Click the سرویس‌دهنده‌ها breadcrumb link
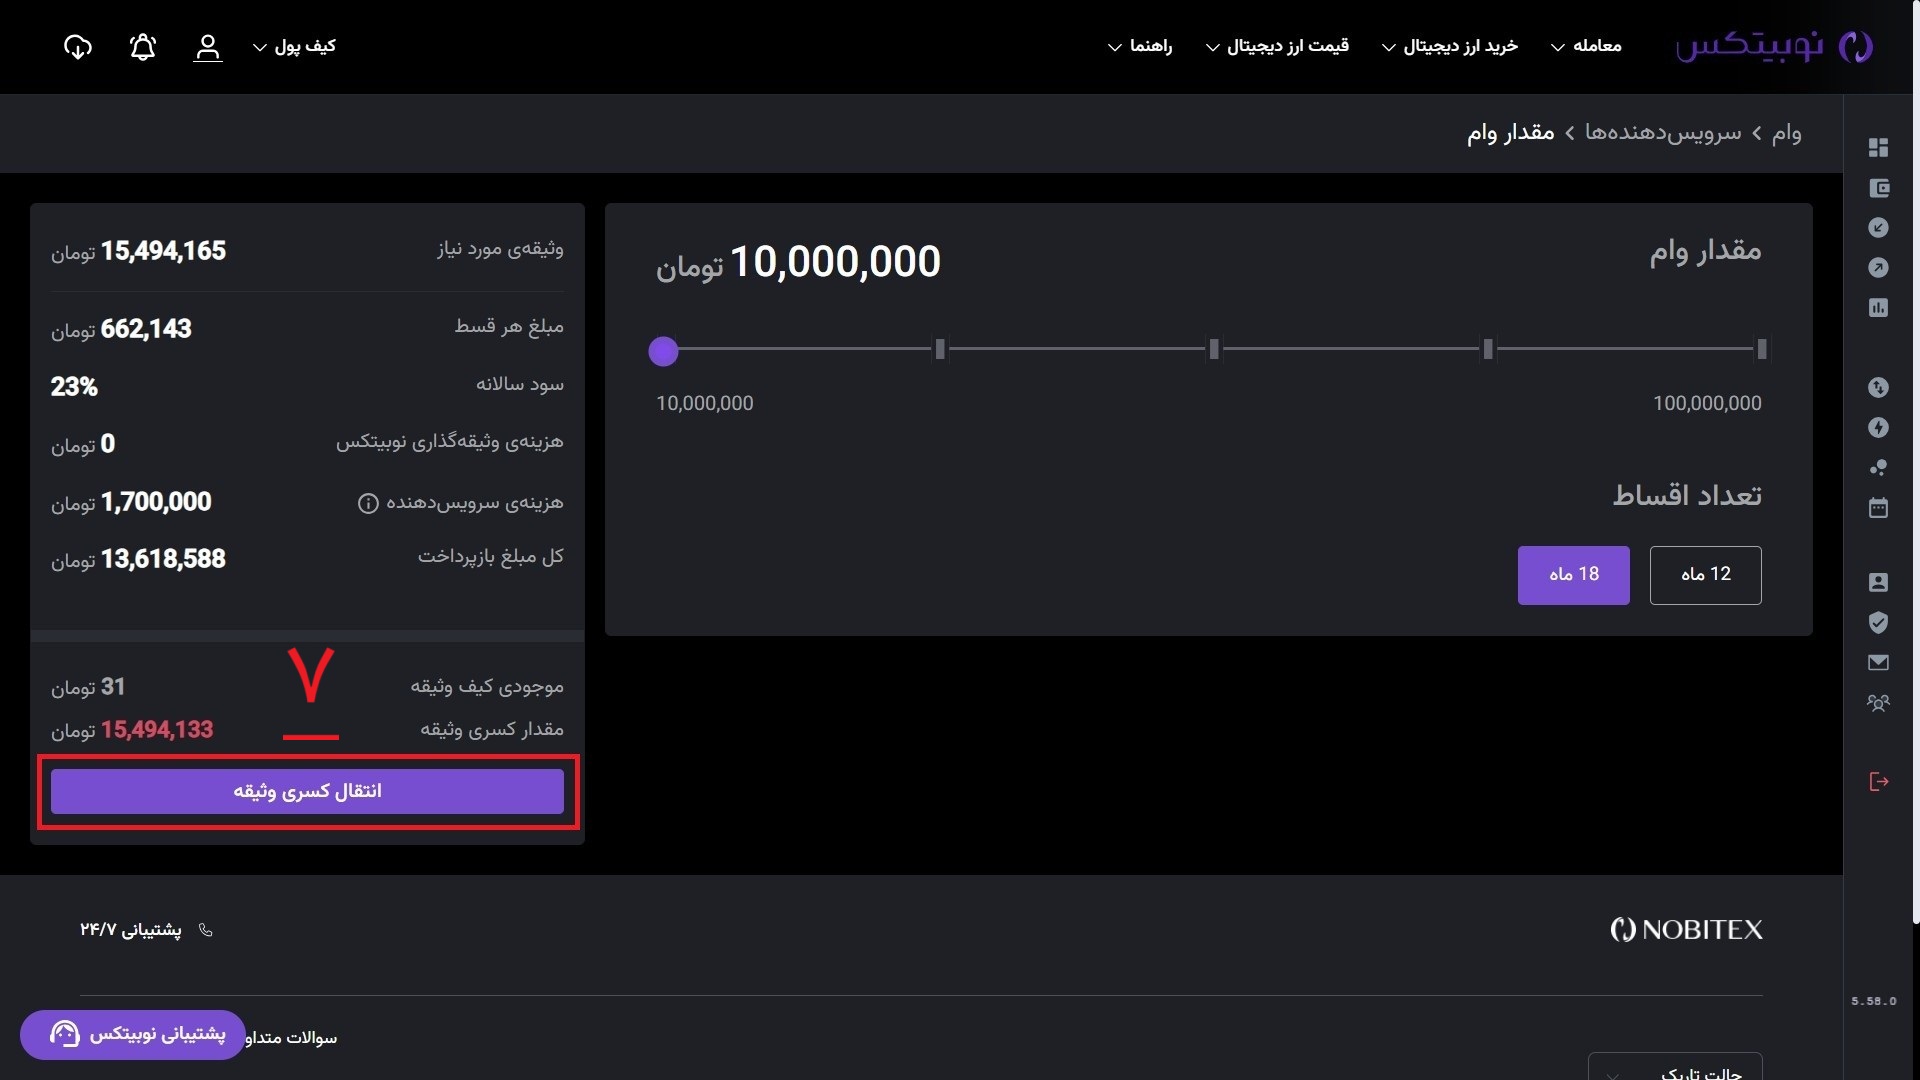Image resolution: width=1920 pixels, height=1080 pixels. click(x=1662, y=133)
